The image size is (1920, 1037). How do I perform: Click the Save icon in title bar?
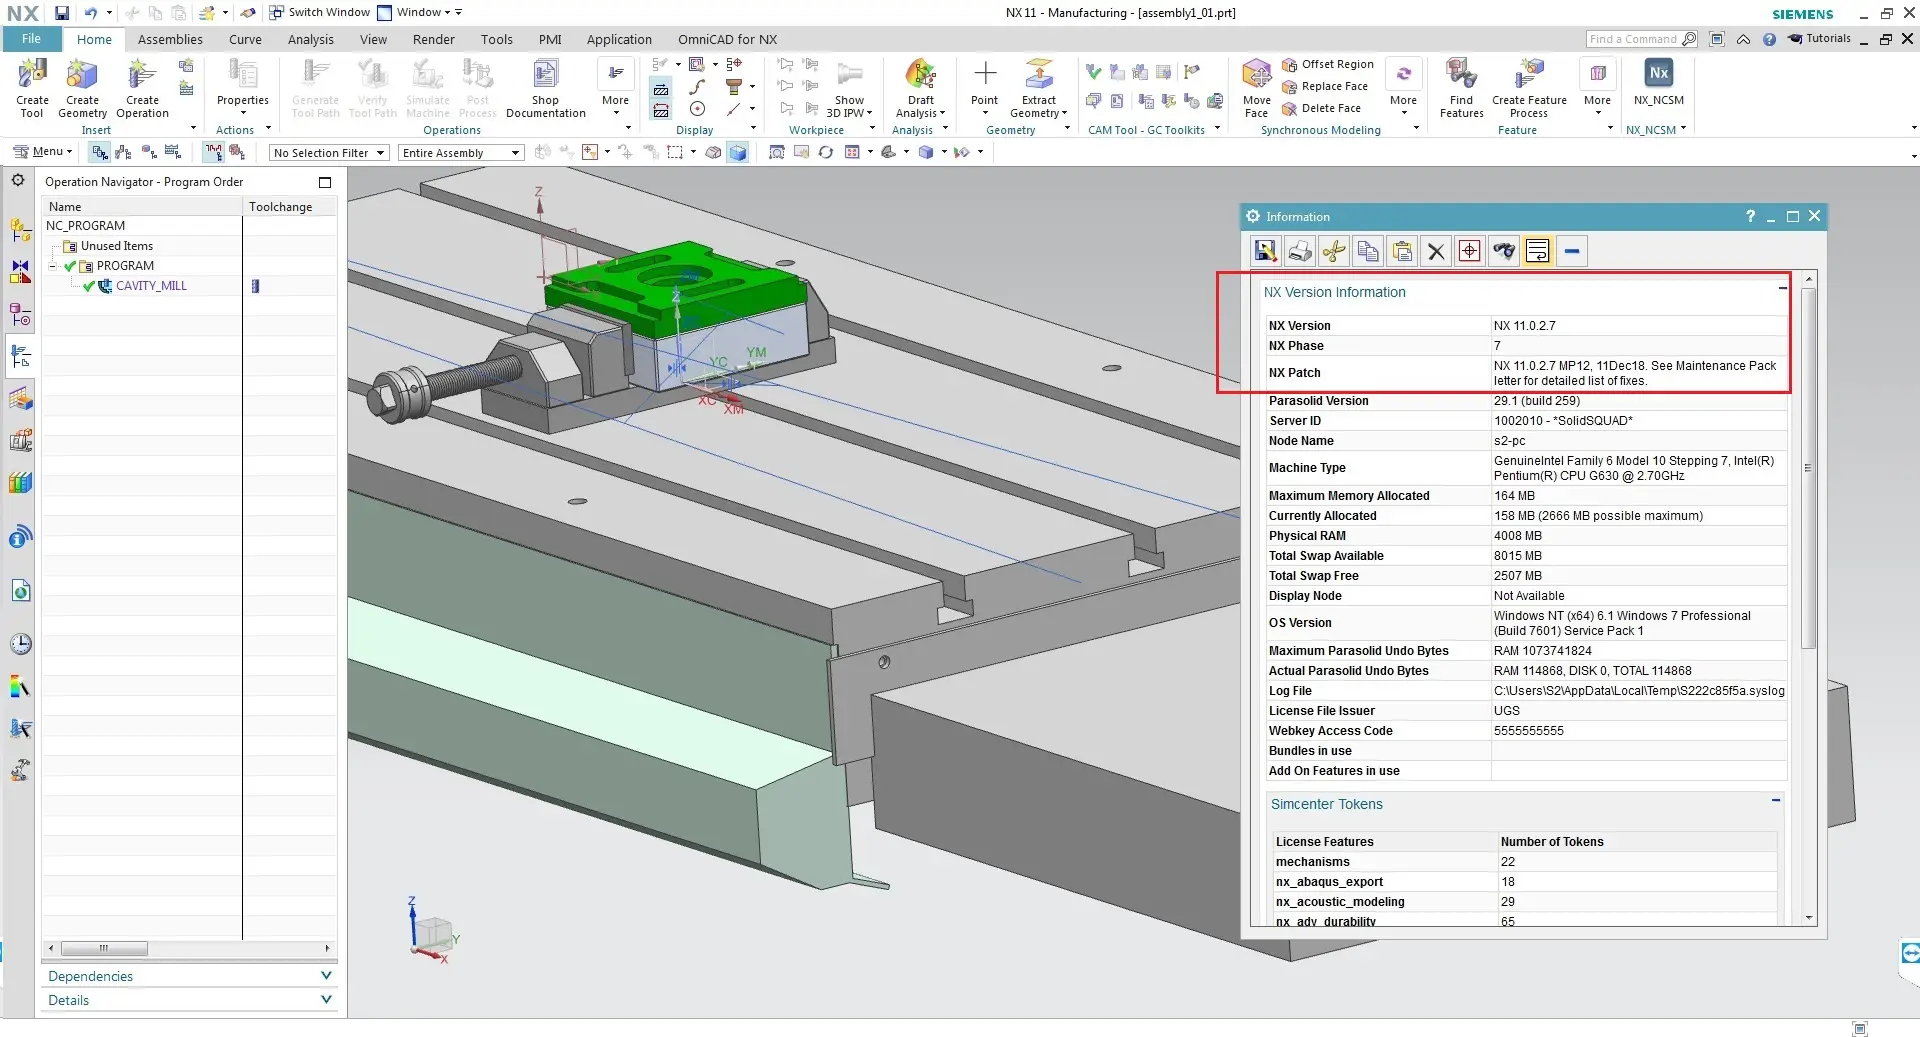click(62, 12)
